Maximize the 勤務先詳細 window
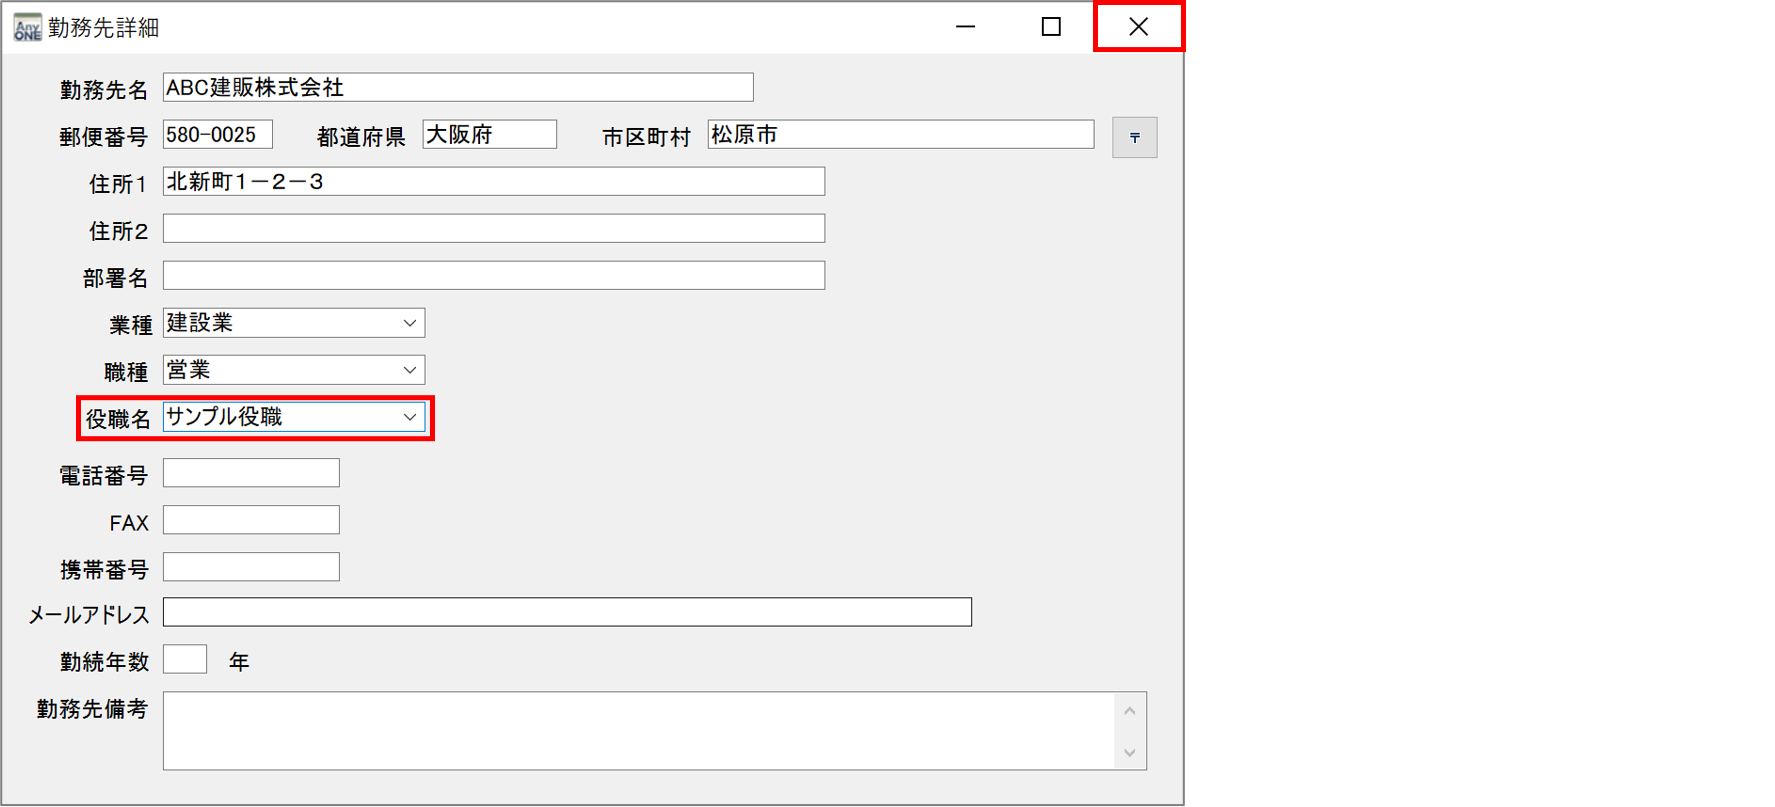This screenshot has width=1775, height=807. tap(1051, 27)
